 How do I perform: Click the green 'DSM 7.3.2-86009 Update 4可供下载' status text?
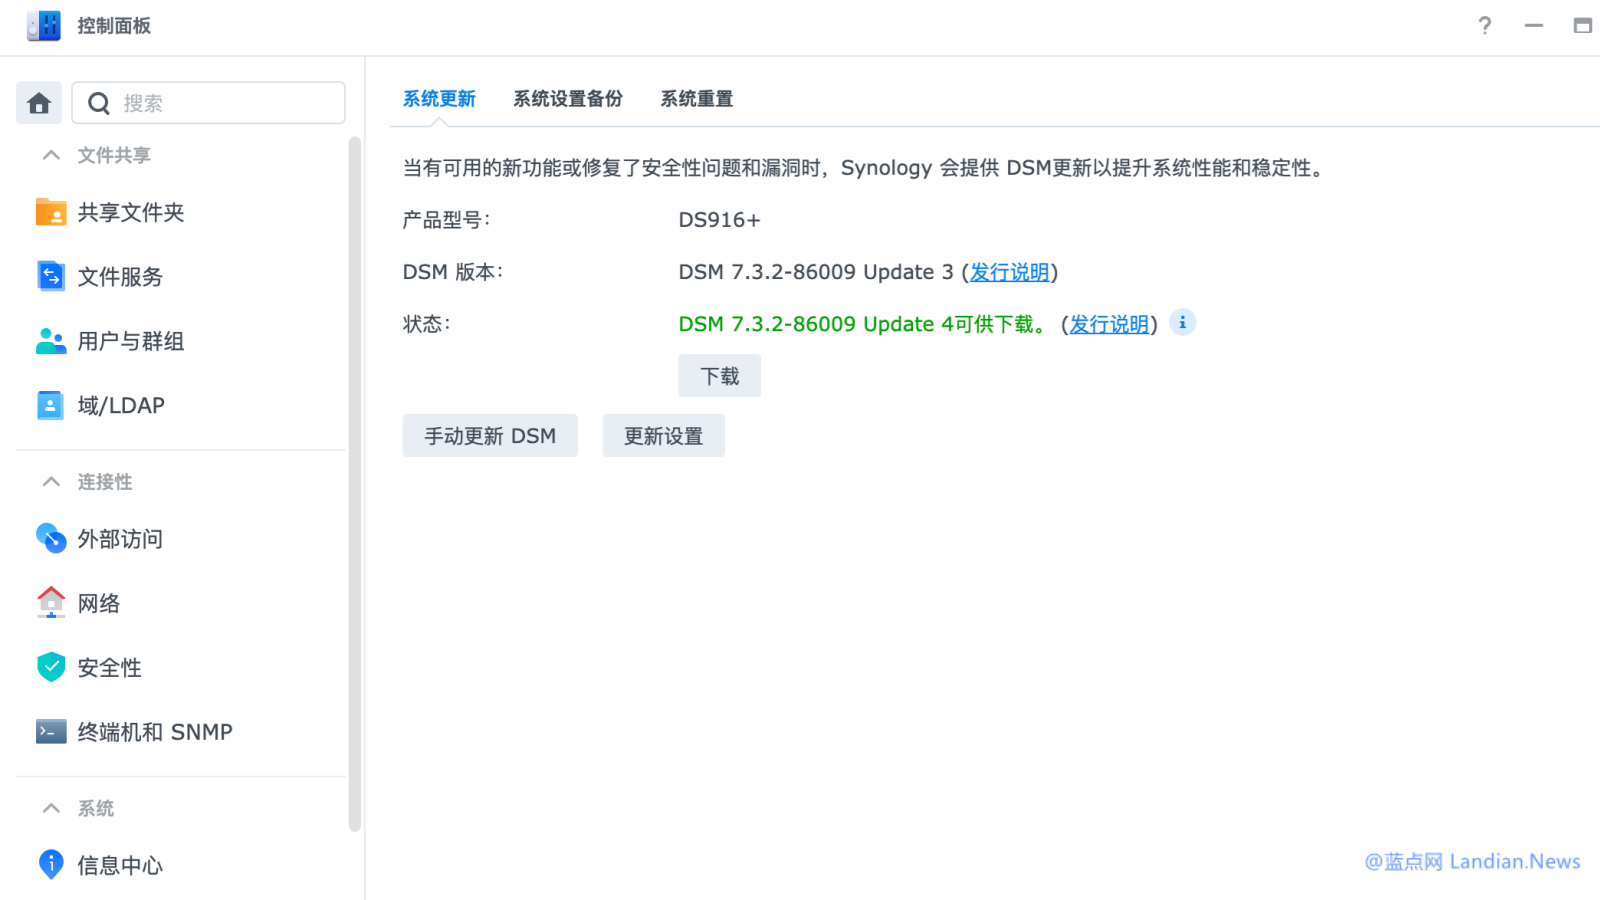863,324
